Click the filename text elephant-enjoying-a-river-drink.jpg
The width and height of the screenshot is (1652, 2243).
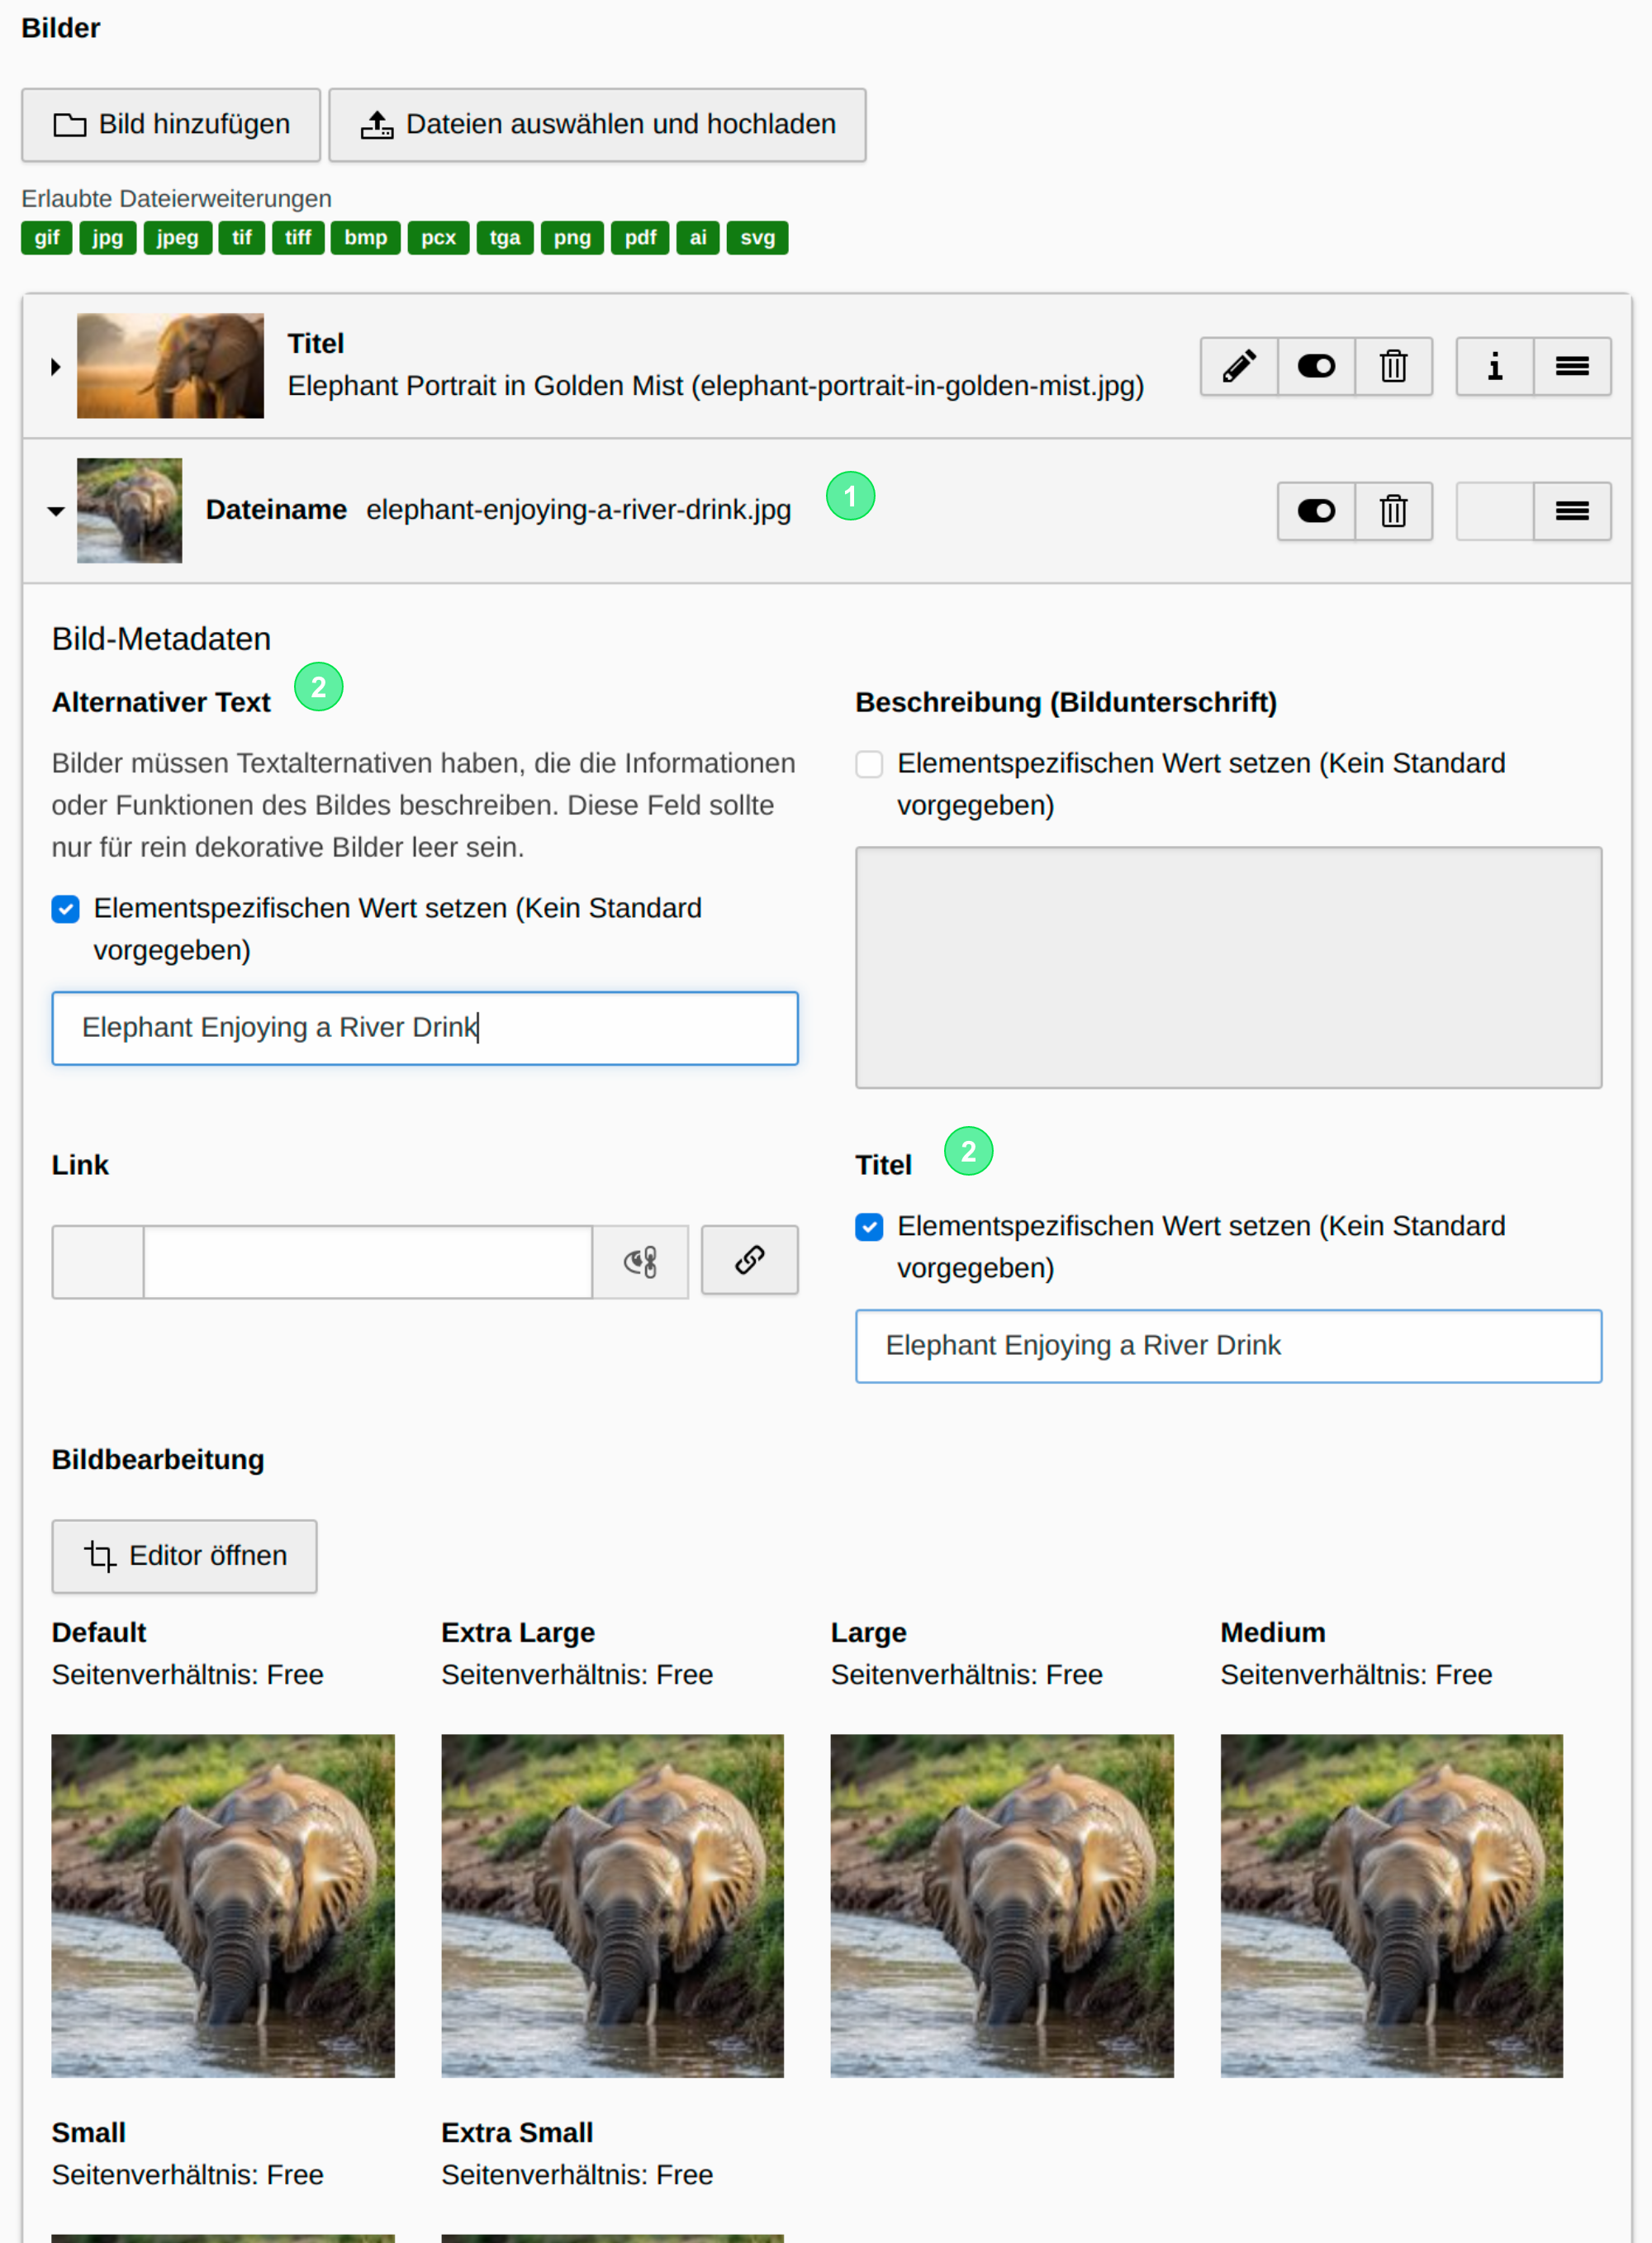click(579, 510)
